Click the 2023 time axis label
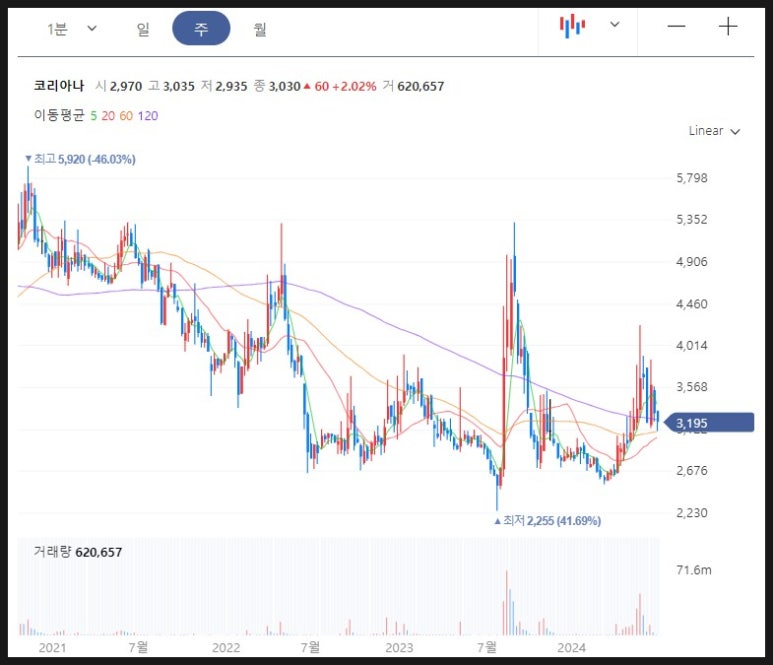773x665 pixels. 399,647
